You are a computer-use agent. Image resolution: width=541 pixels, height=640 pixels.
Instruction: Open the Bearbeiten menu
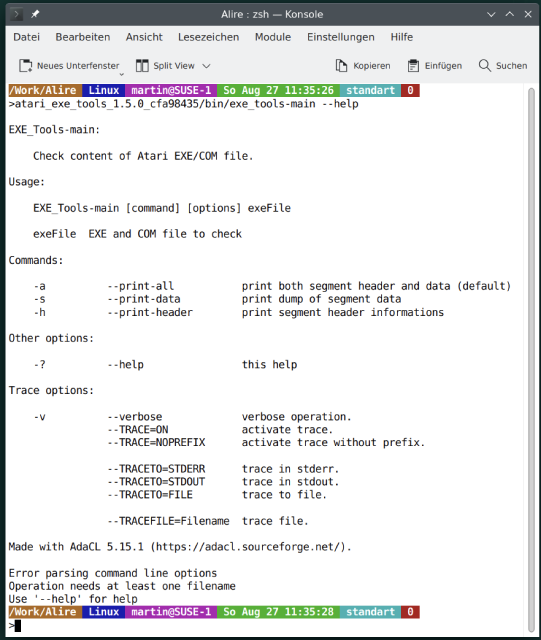[x=83, y=37]
